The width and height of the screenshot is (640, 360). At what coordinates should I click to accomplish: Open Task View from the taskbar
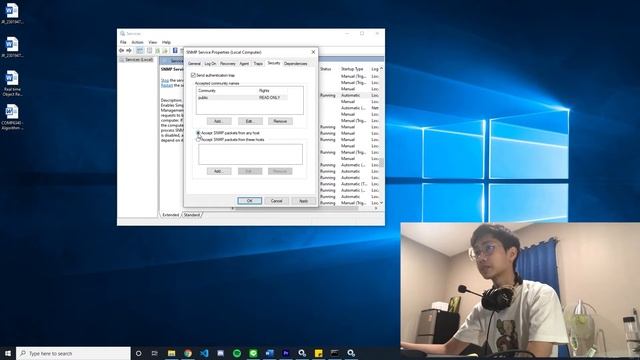[x=155, y=353]
